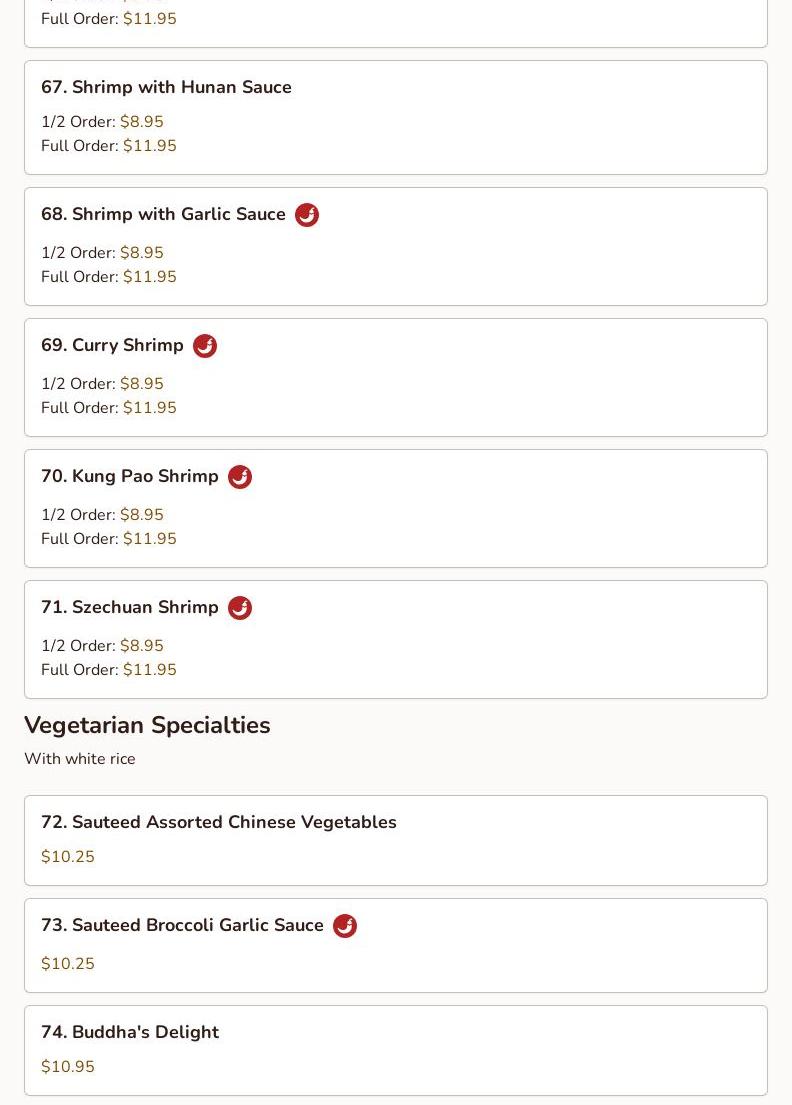Click Full Order price for Szechuan Shrimp
Image resolution: width=792 pixels, height=1105 pixels.
pyautogui.click(x=149, y=670)
